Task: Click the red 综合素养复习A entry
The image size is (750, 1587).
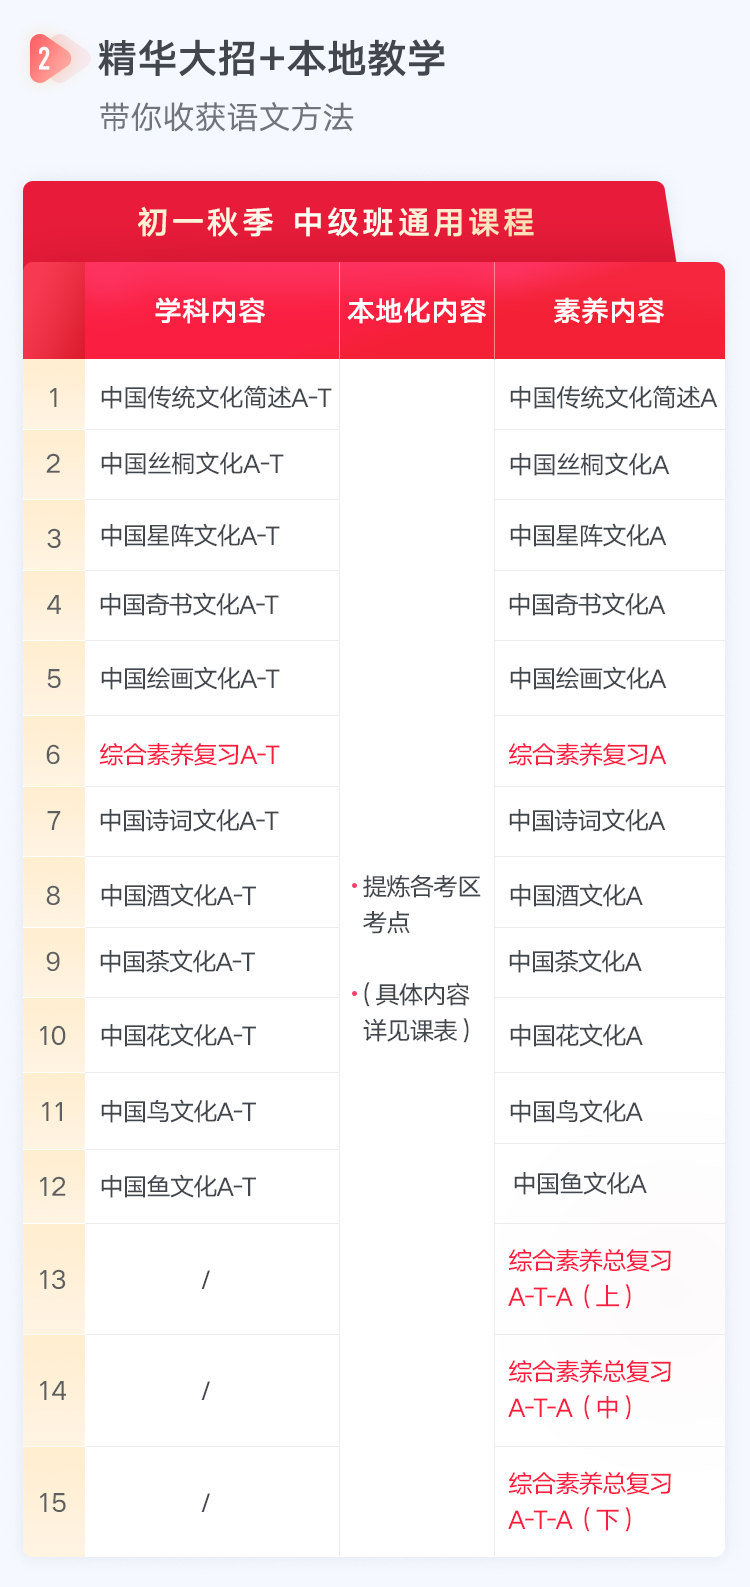Action: point(587,754)
